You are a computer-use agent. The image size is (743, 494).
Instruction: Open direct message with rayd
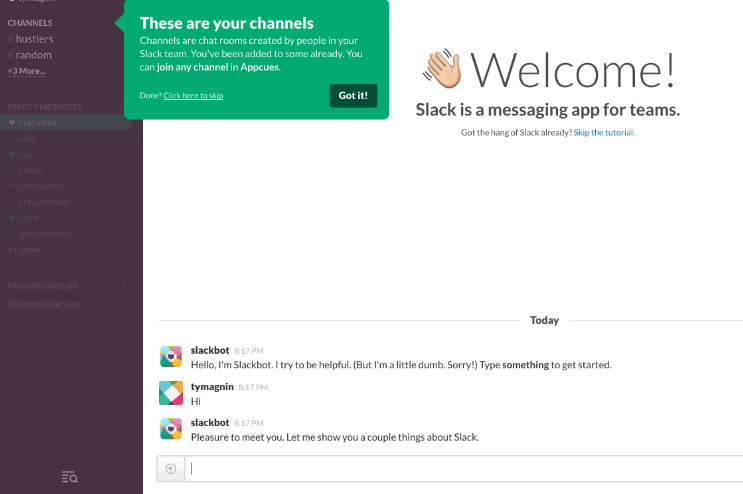pyautogui.click(x=28, y=218)
